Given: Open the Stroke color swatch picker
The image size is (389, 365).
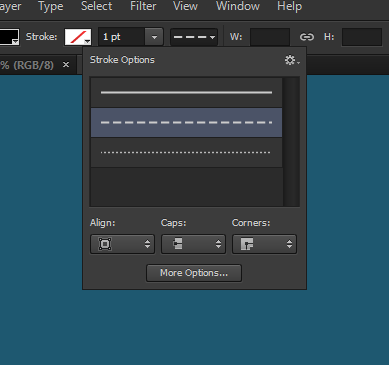Looking at the screenshot, I should (78, 37).
